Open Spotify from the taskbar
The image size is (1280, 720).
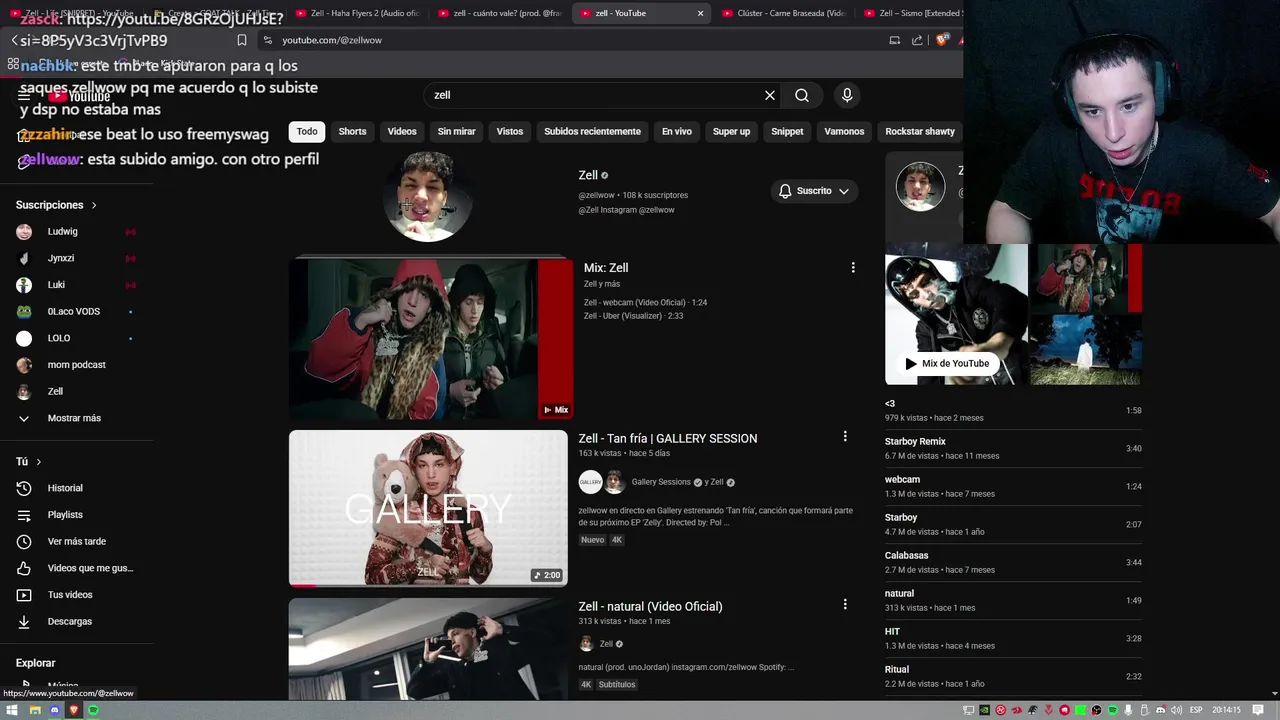click(93, 710)
